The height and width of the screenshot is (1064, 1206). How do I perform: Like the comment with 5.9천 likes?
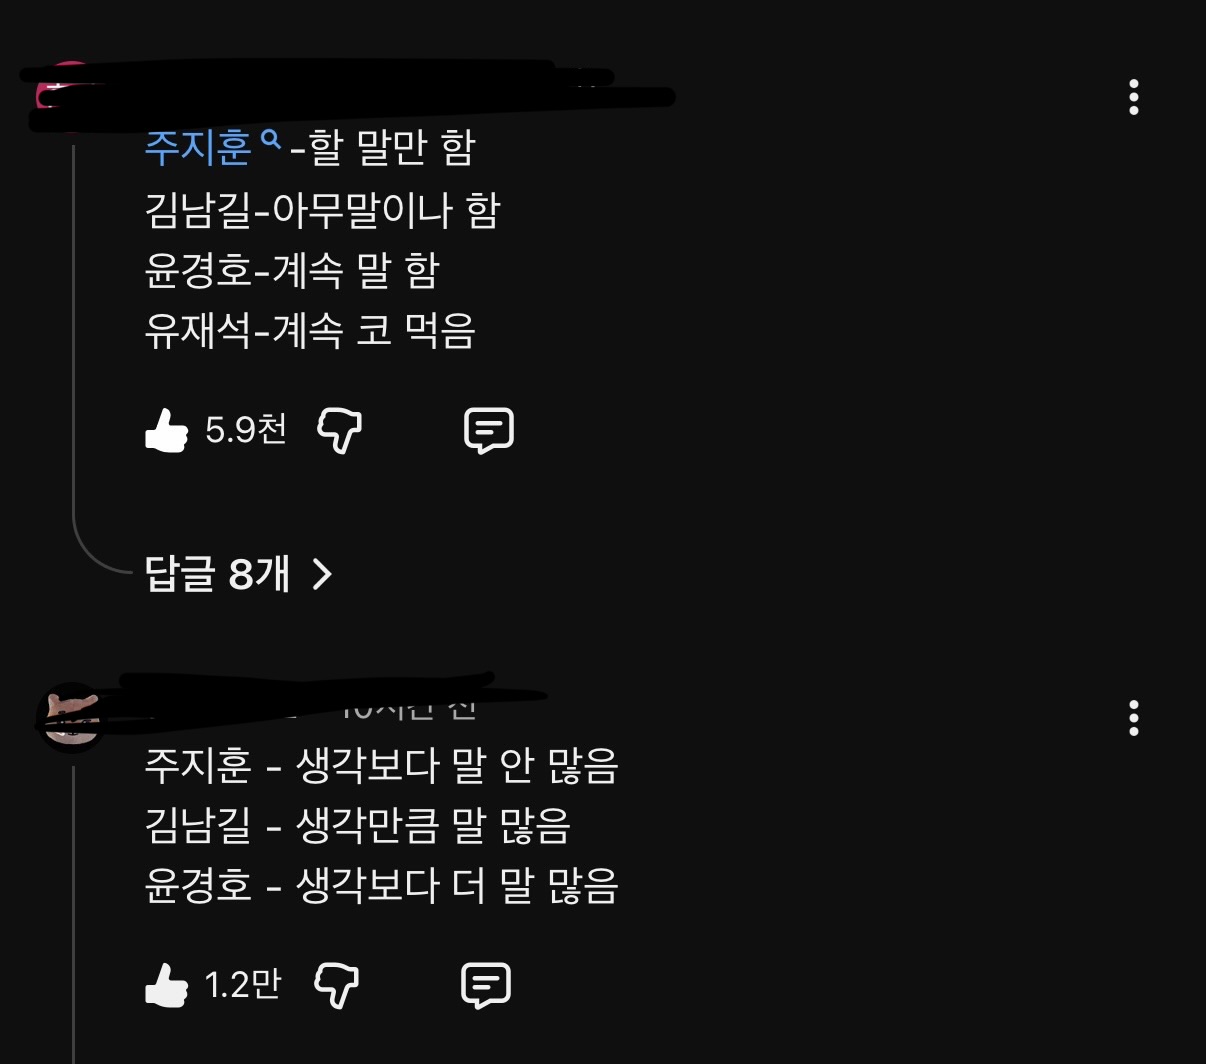coord(166,431)
